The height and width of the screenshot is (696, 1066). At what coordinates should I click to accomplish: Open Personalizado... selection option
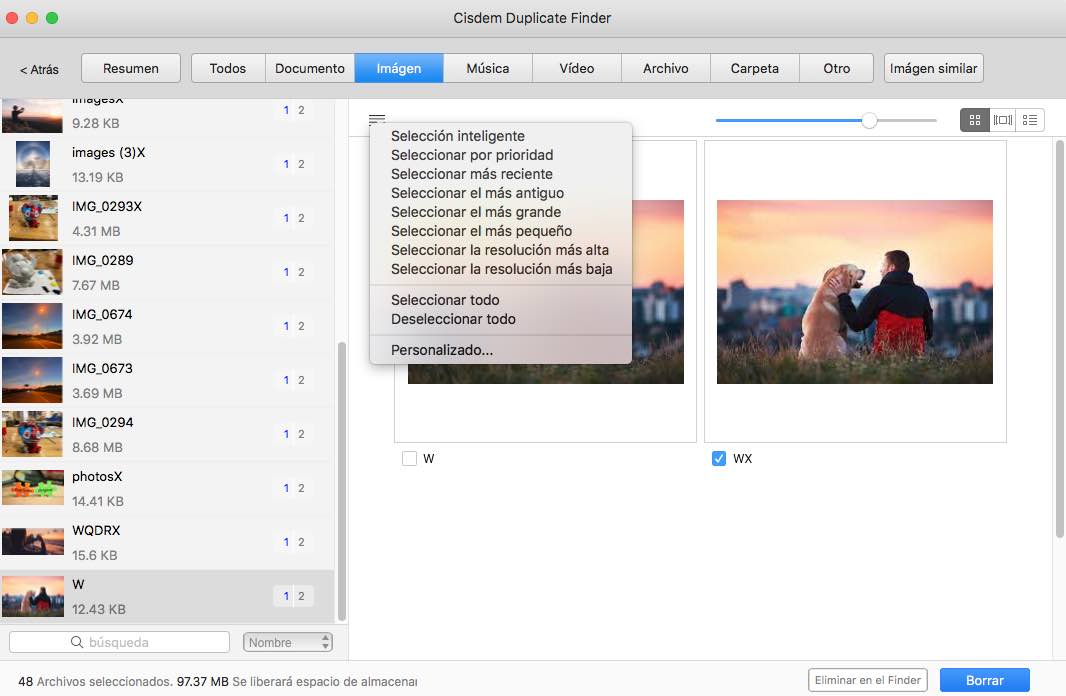click(x=441, y=350)
